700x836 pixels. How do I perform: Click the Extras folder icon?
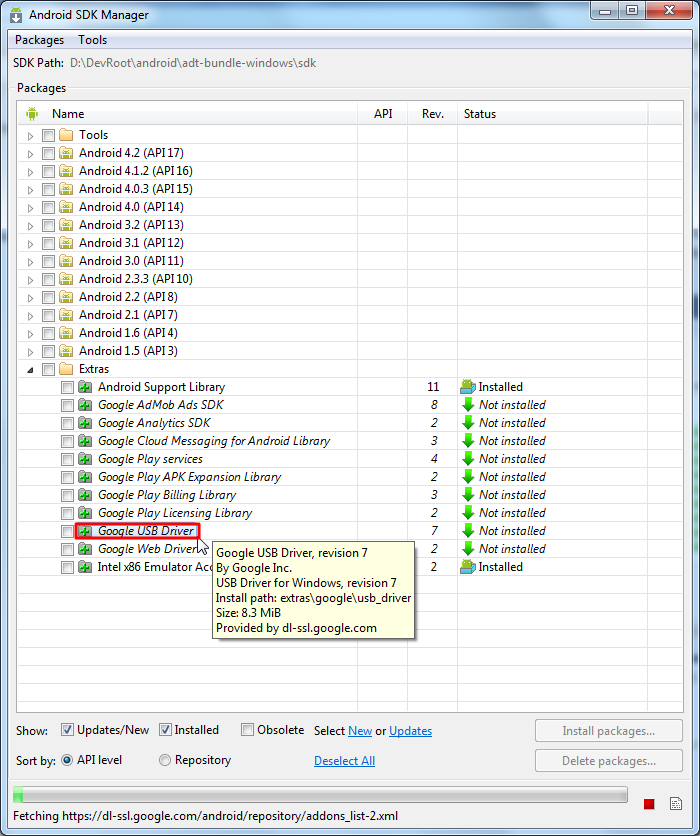[x=66, y=369]
